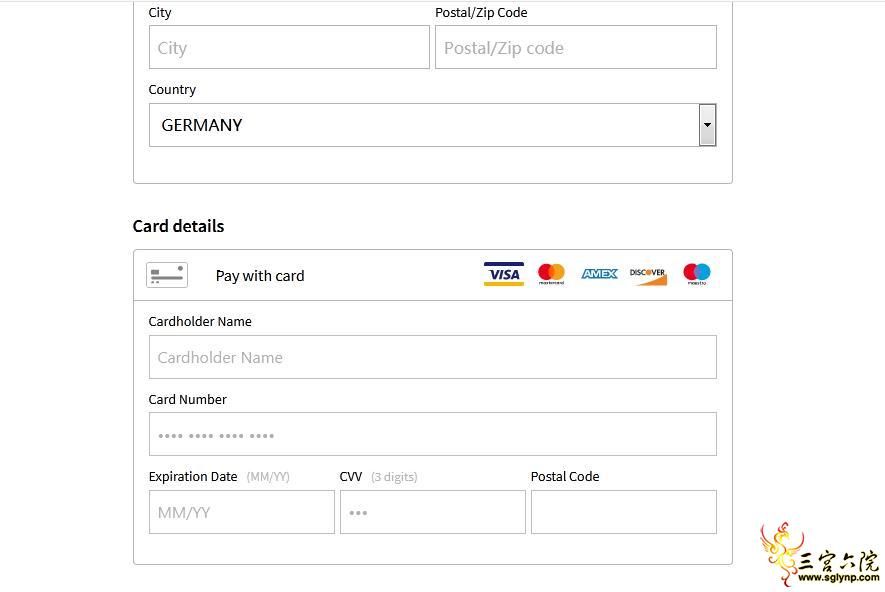This screenshot has width=885, height=592.
Task: Click the Visa card logo
Action: [x=503, y=274]
